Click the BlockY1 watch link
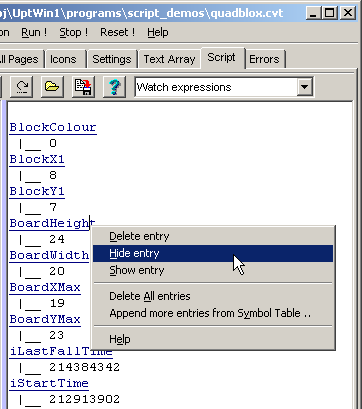Image resolution: width=362 pixels, height=409 pixels. point(37,191)
